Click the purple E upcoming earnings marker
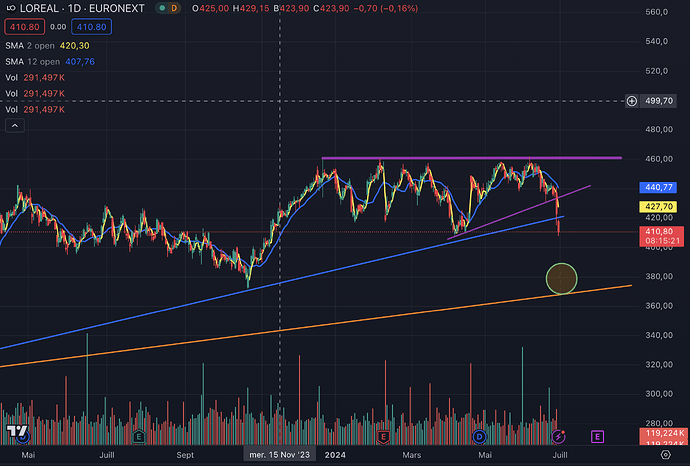 pyautogui.click(x=597, y=437)
